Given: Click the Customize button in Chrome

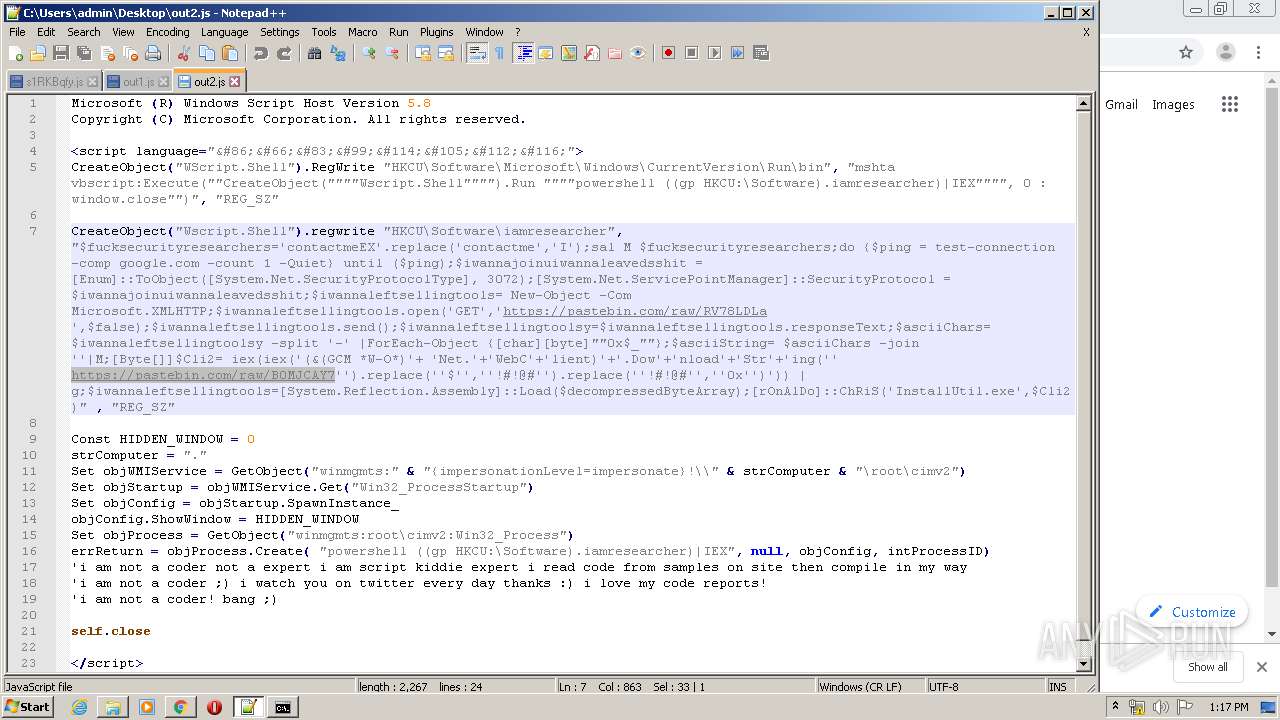Looking at the screenshot, I should (1192, 612).
